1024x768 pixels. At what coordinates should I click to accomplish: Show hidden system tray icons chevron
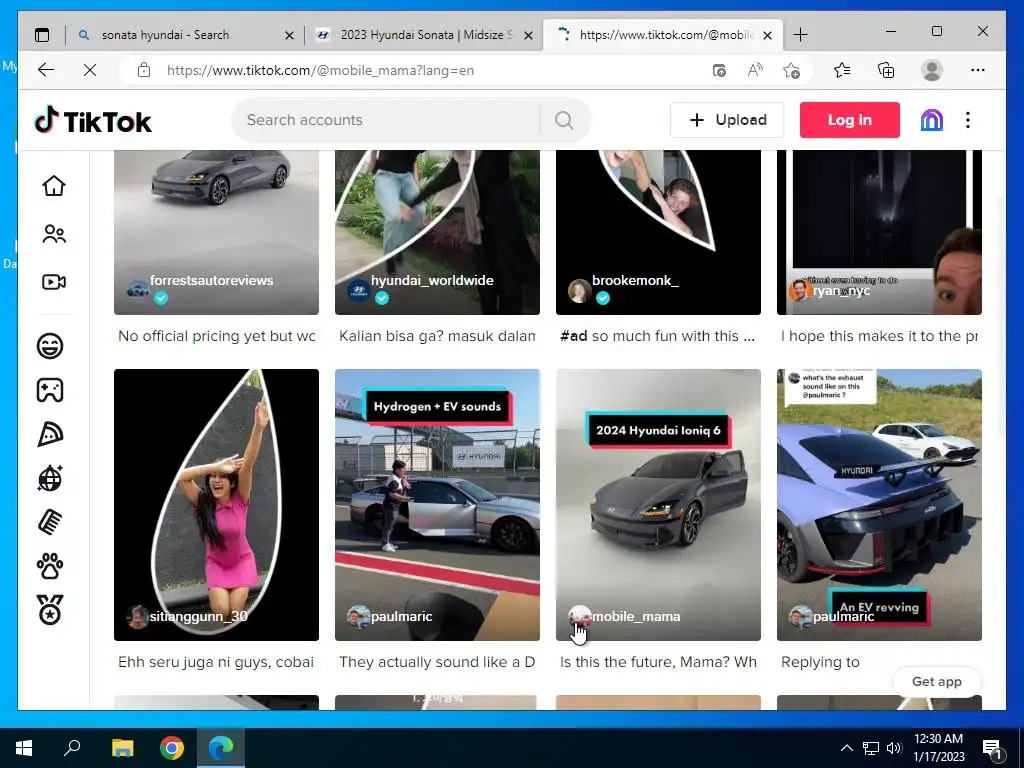(846, 748)
